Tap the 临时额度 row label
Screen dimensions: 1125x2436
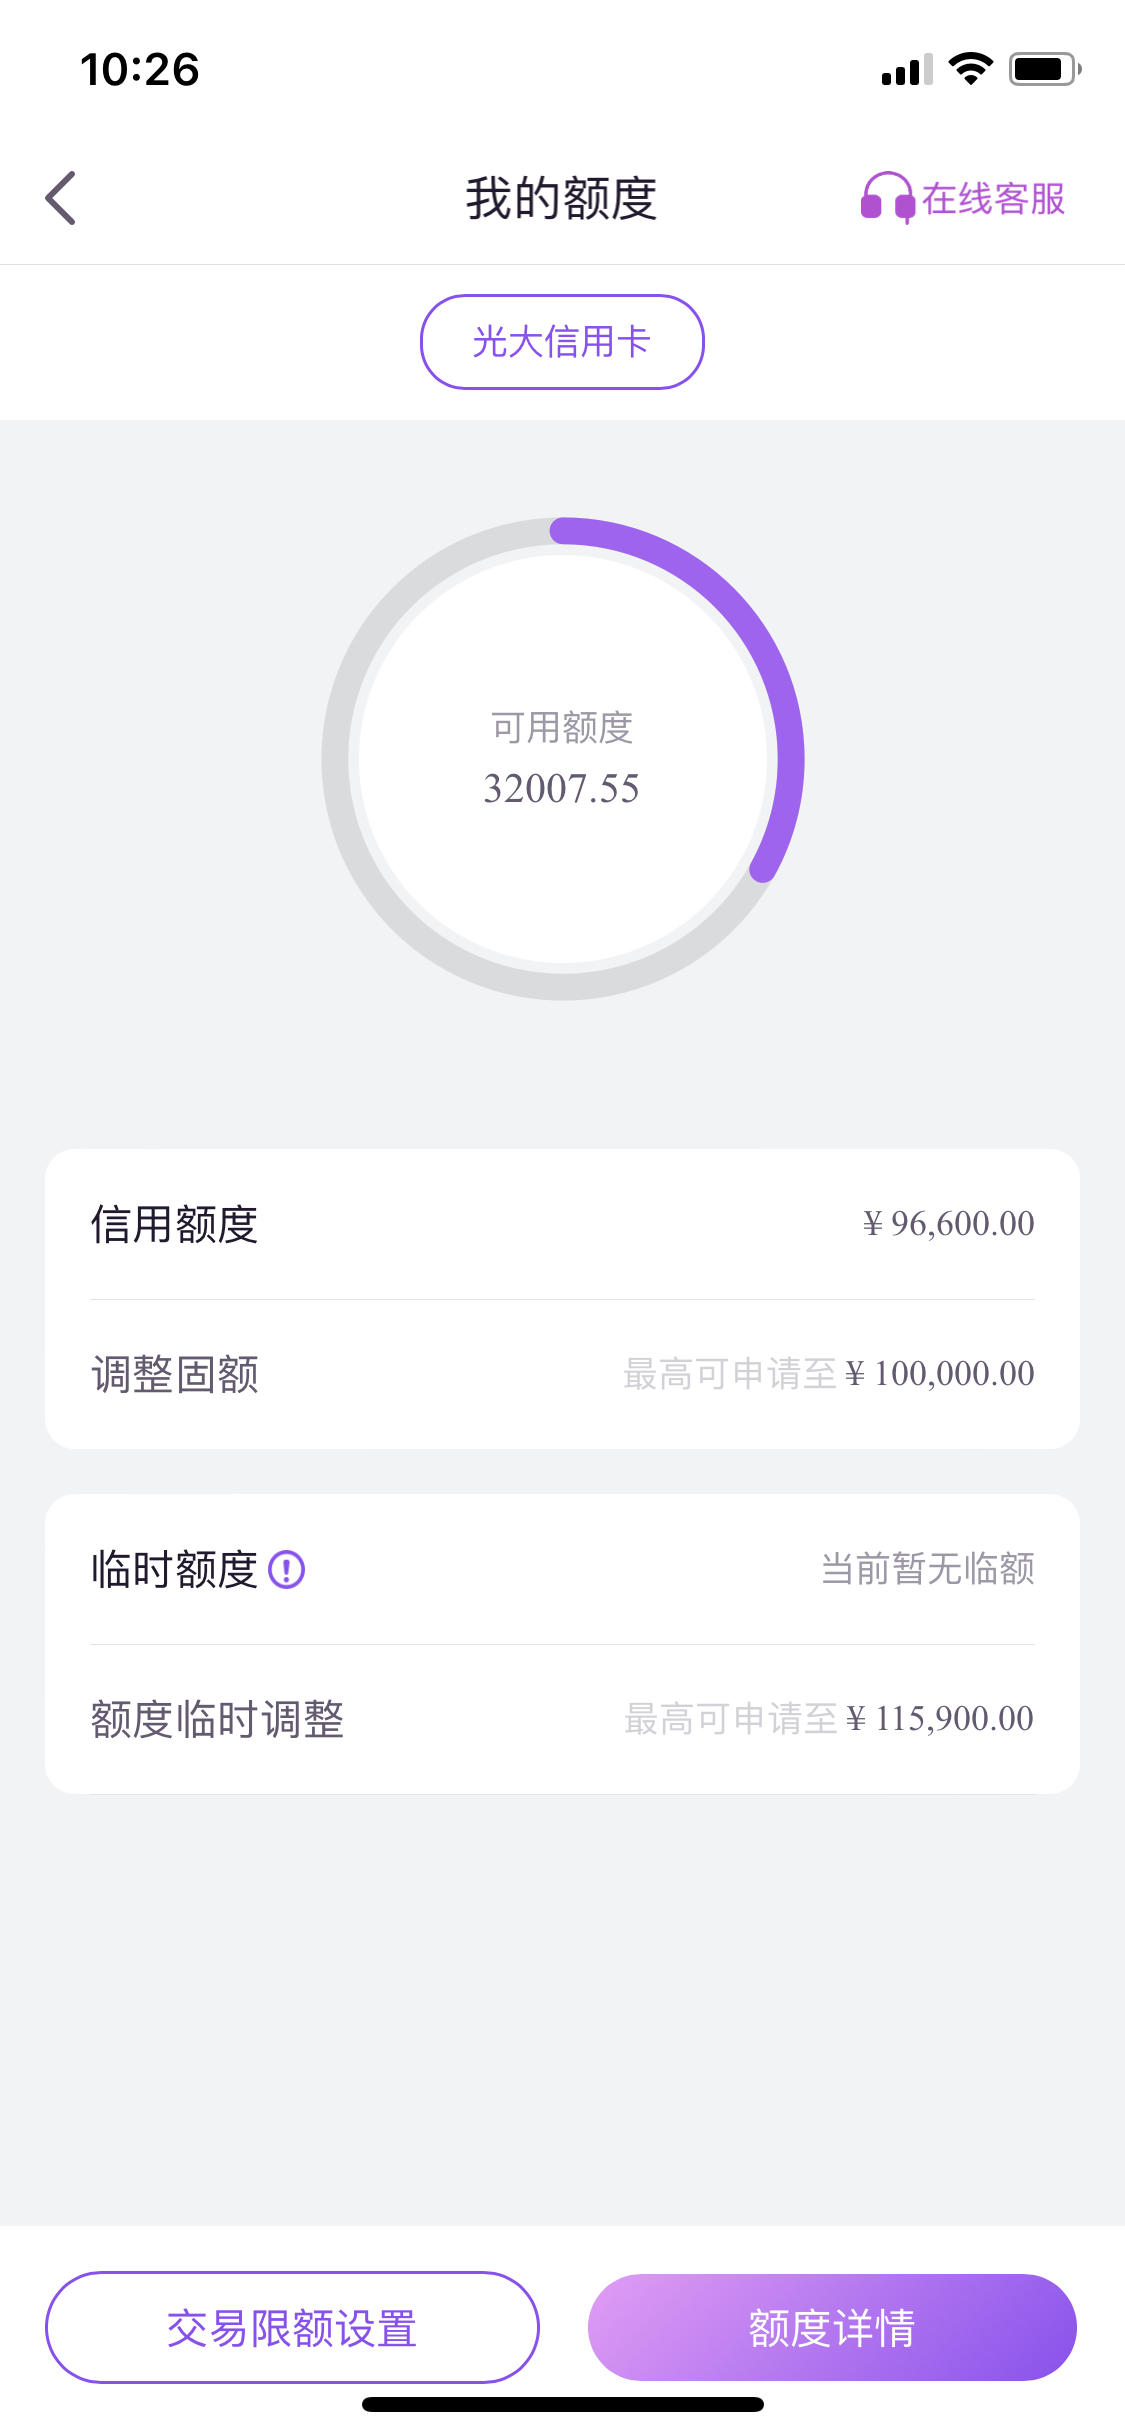(x=175, y=1569)
